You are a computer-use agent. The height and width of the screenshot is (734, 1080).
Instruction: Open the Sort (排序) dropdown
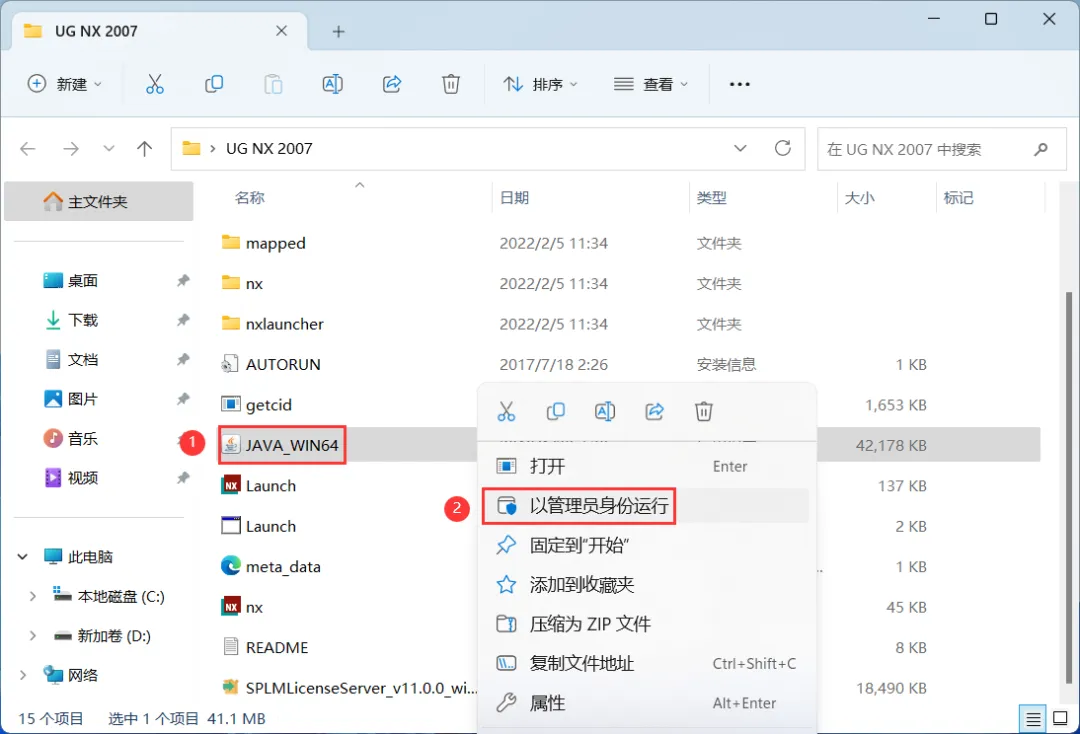click(x=541, y=84)
